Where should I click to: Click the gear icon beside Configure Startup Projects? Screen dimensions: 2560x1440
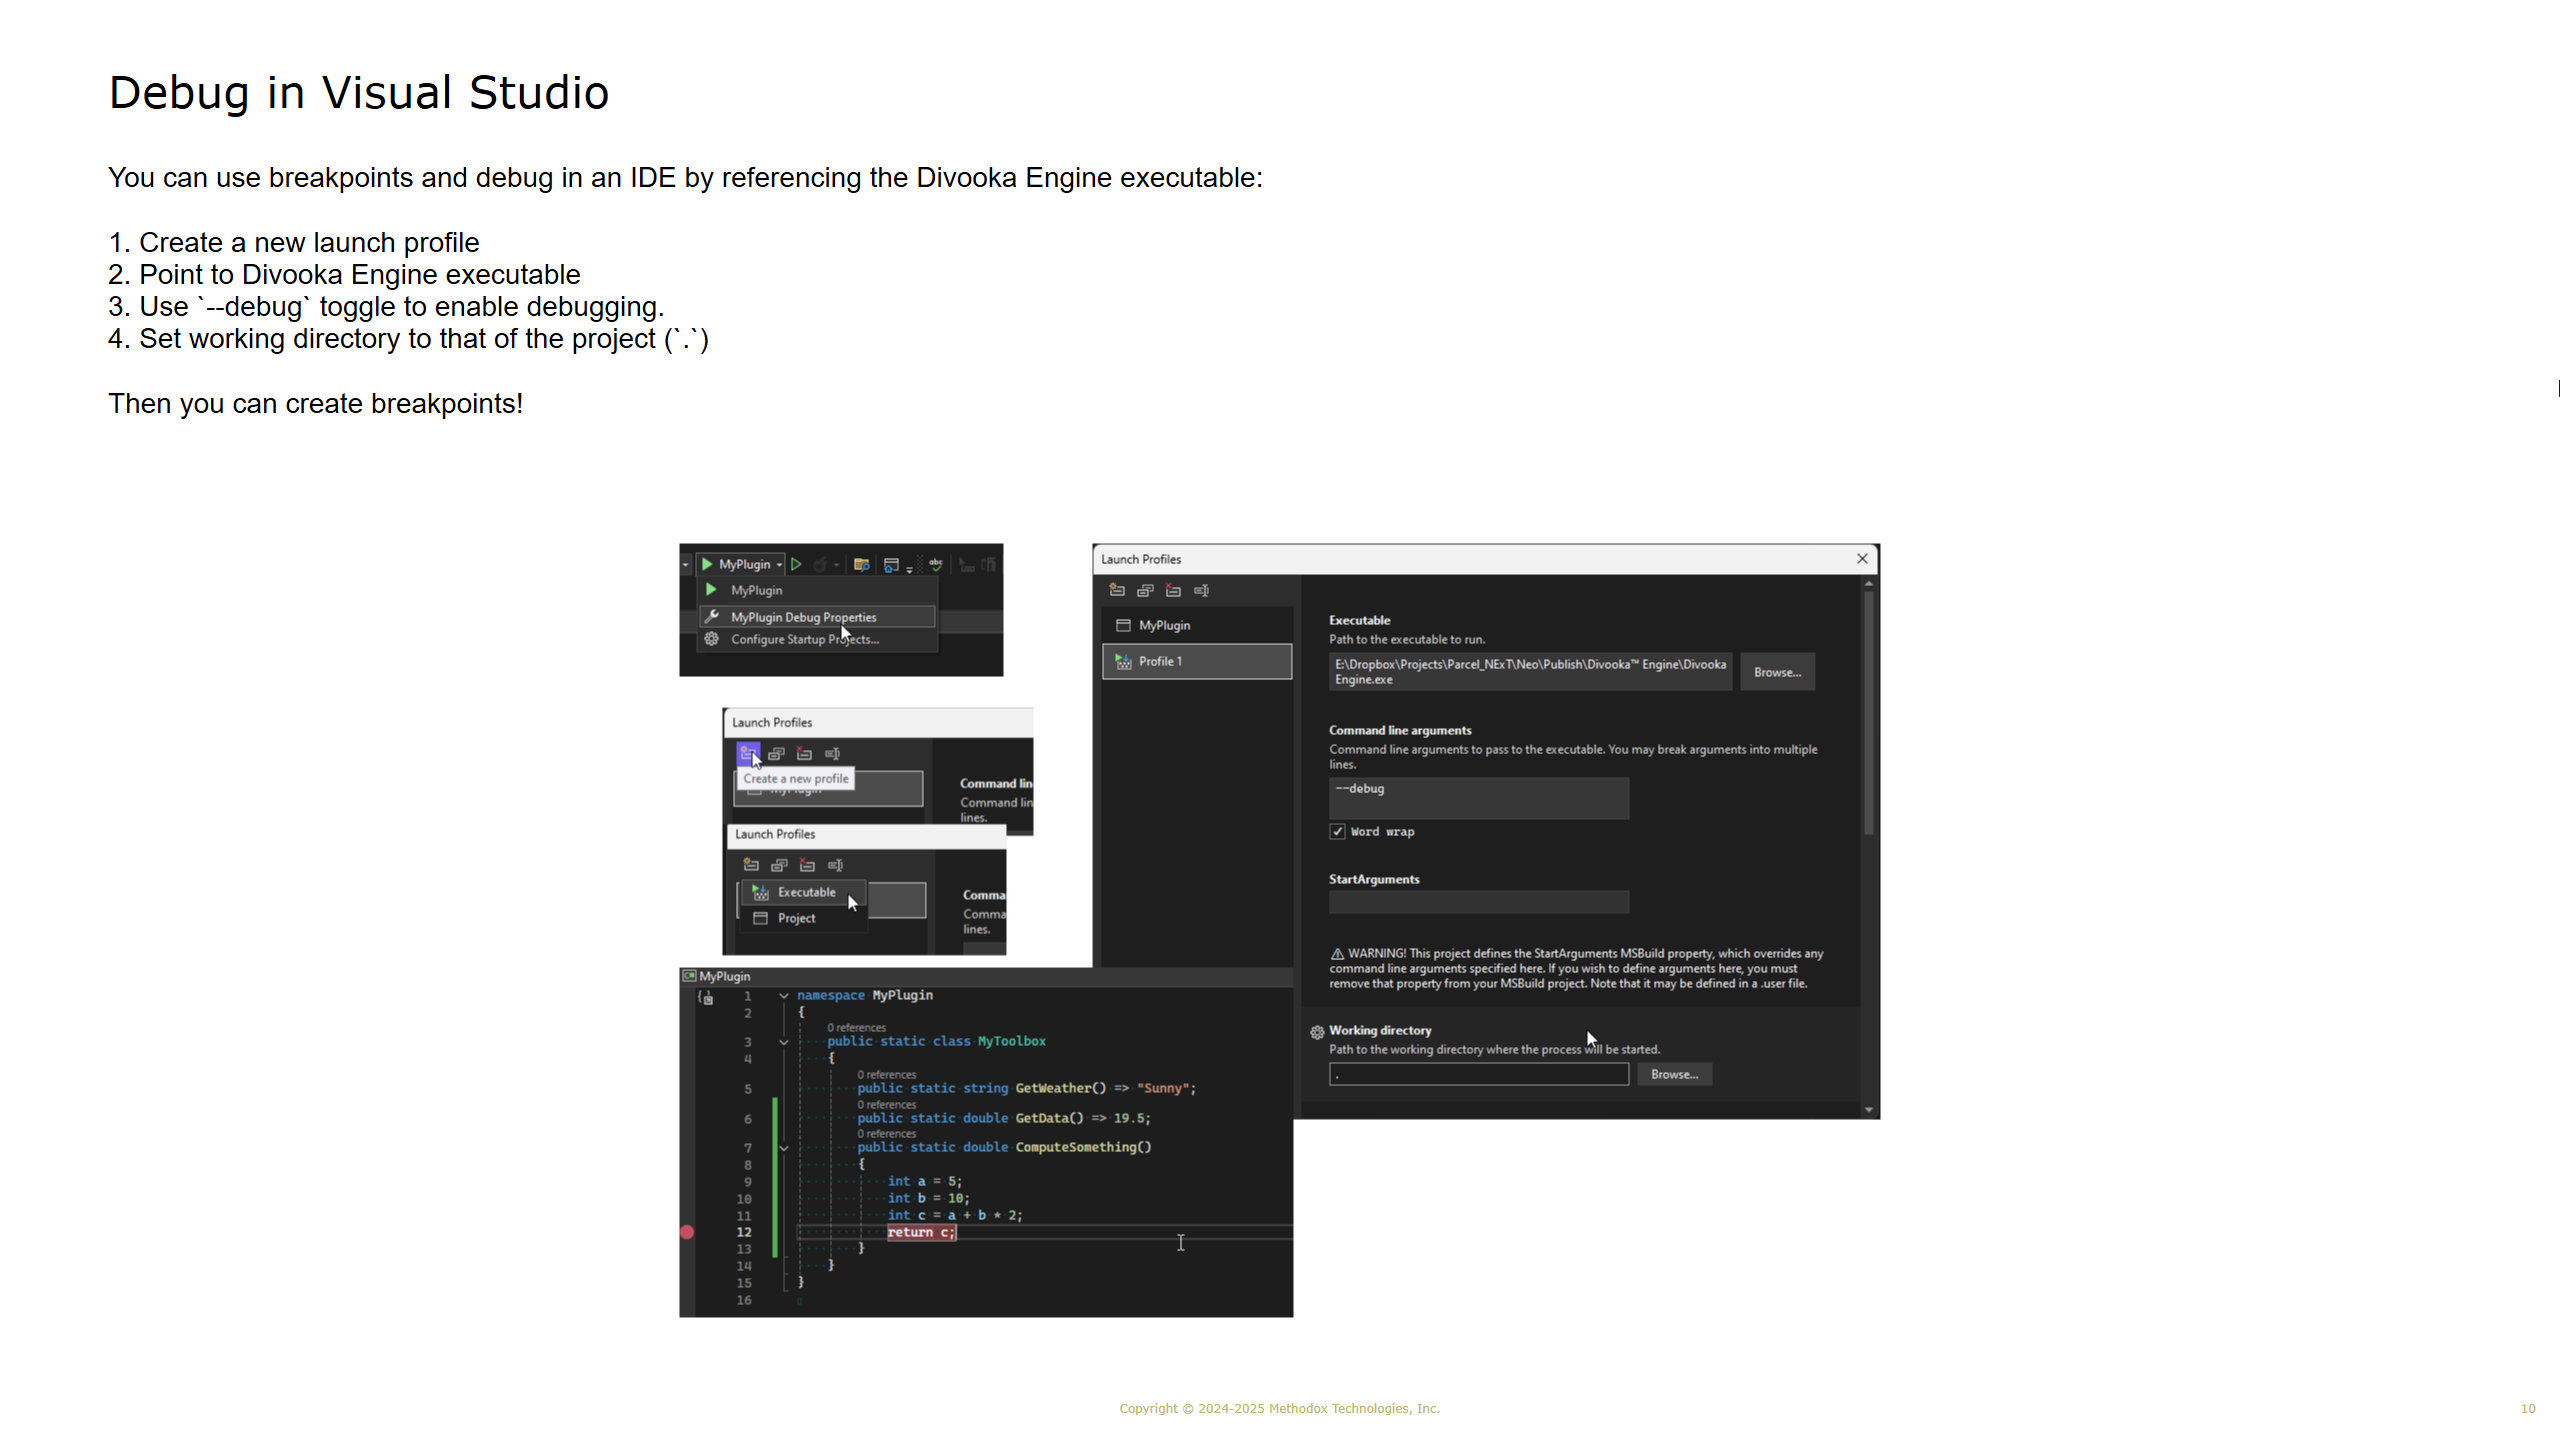[x=711, y=639]
